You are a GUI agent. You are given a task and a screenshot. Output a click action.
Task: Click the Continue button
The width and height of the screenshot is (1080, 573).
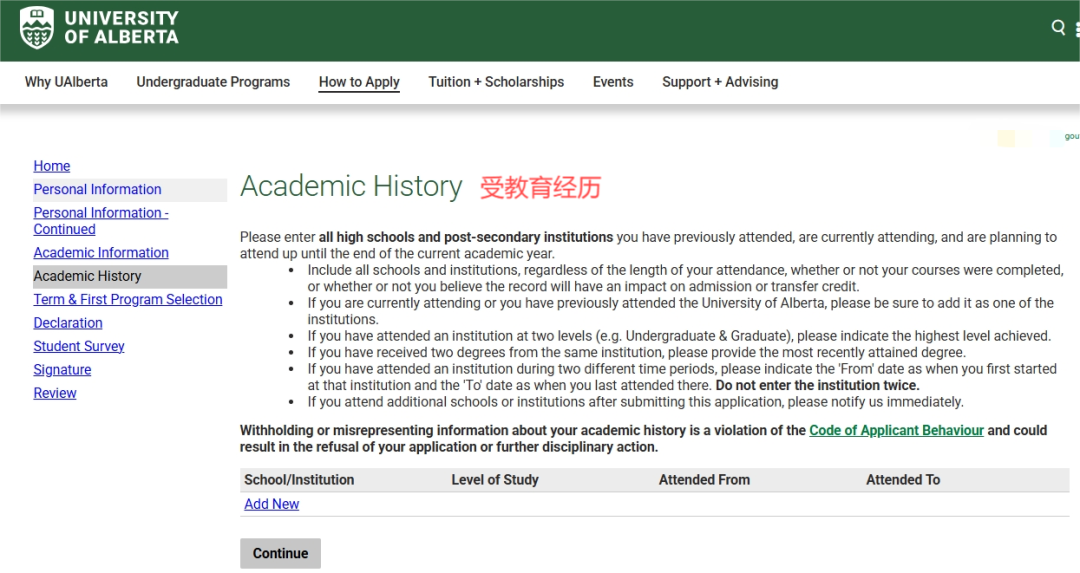pyautogui.click(x=280, y=553)
